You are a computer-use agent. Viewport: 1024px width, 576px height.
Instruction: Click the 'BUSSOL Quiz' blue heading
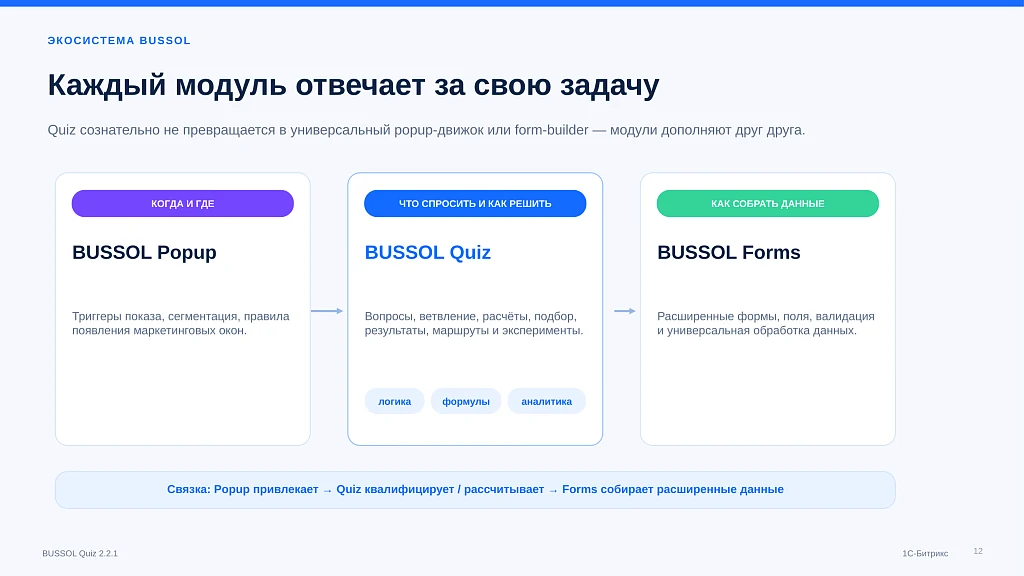click(428, 252)
